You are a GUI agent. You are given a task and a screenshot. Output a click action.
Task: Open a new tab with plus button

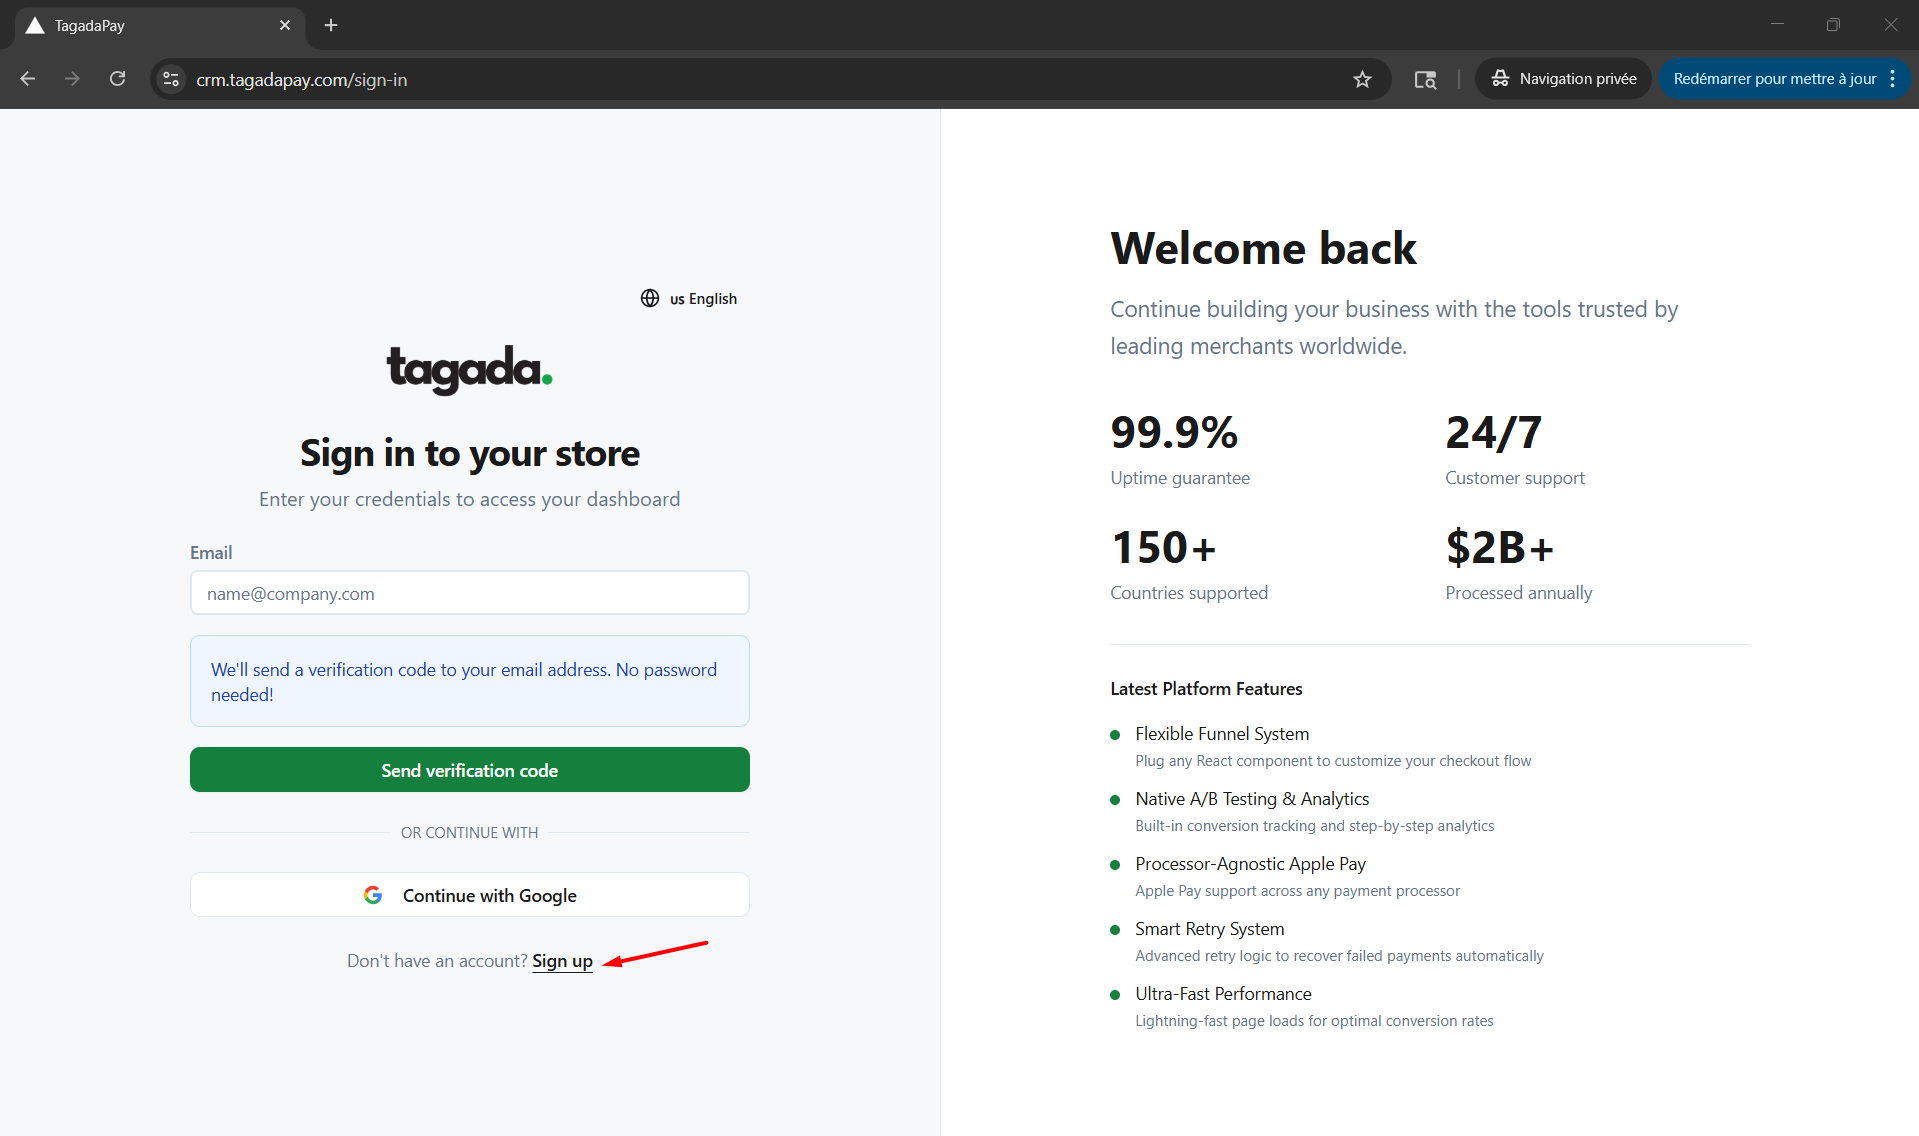pos(331,25)
